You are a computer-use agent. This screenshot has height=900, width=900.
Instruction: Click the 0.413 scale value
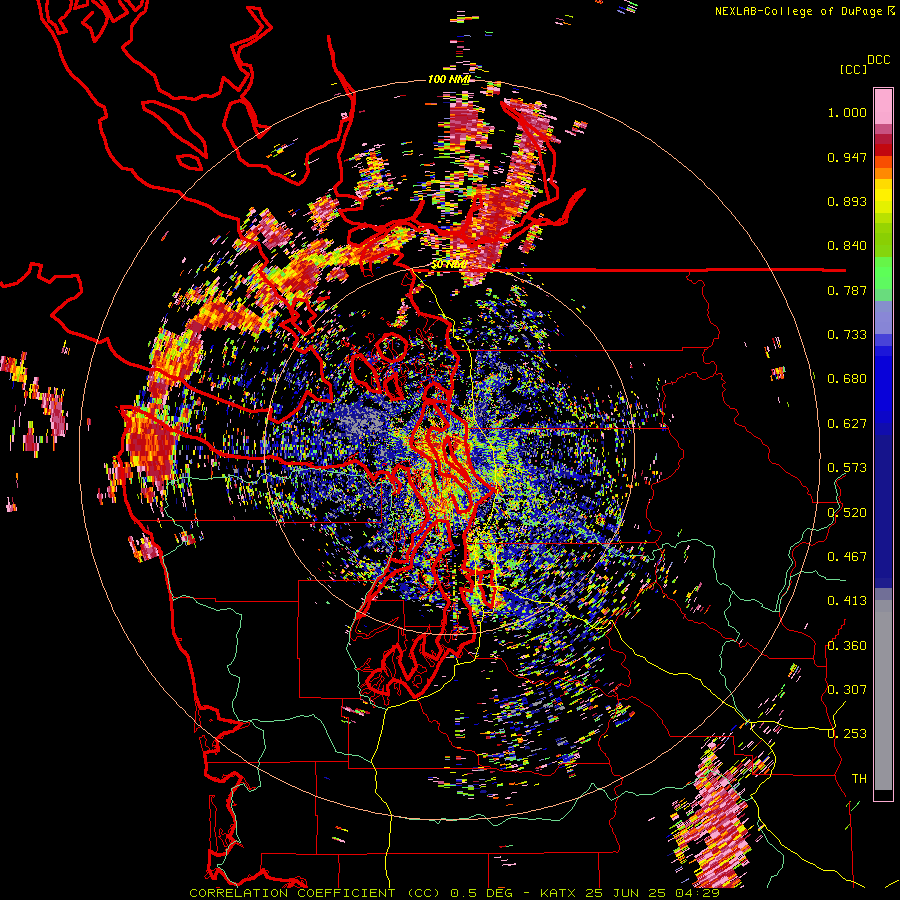pyautogui.click(x=847, y=601)
